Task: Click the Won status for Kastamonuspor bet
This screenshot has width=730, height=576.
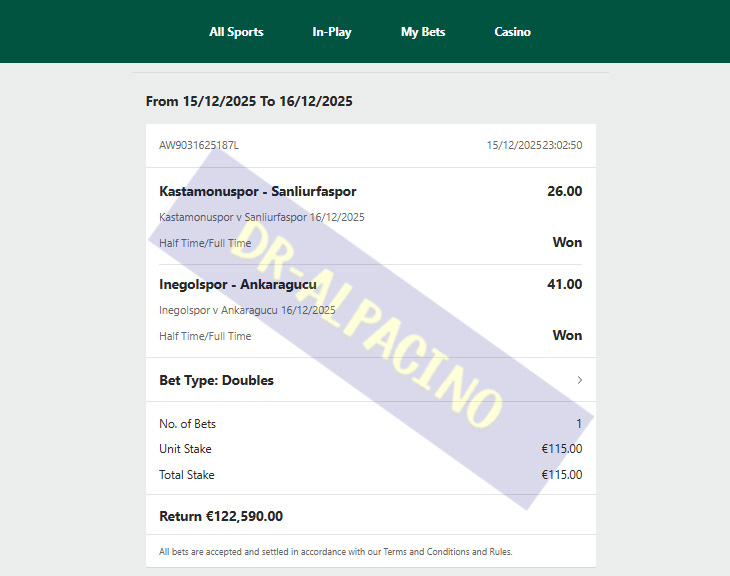Action: coord(567,243)
